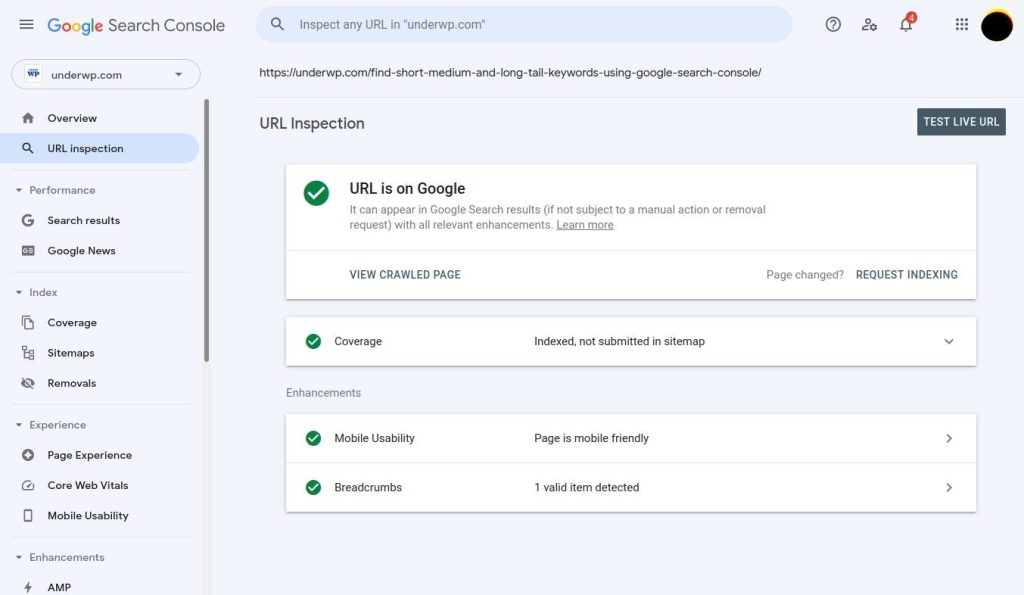This screenshot has width=1024, height=595.
Task: Open the hamburger main menu
Action: click(26, 25)
